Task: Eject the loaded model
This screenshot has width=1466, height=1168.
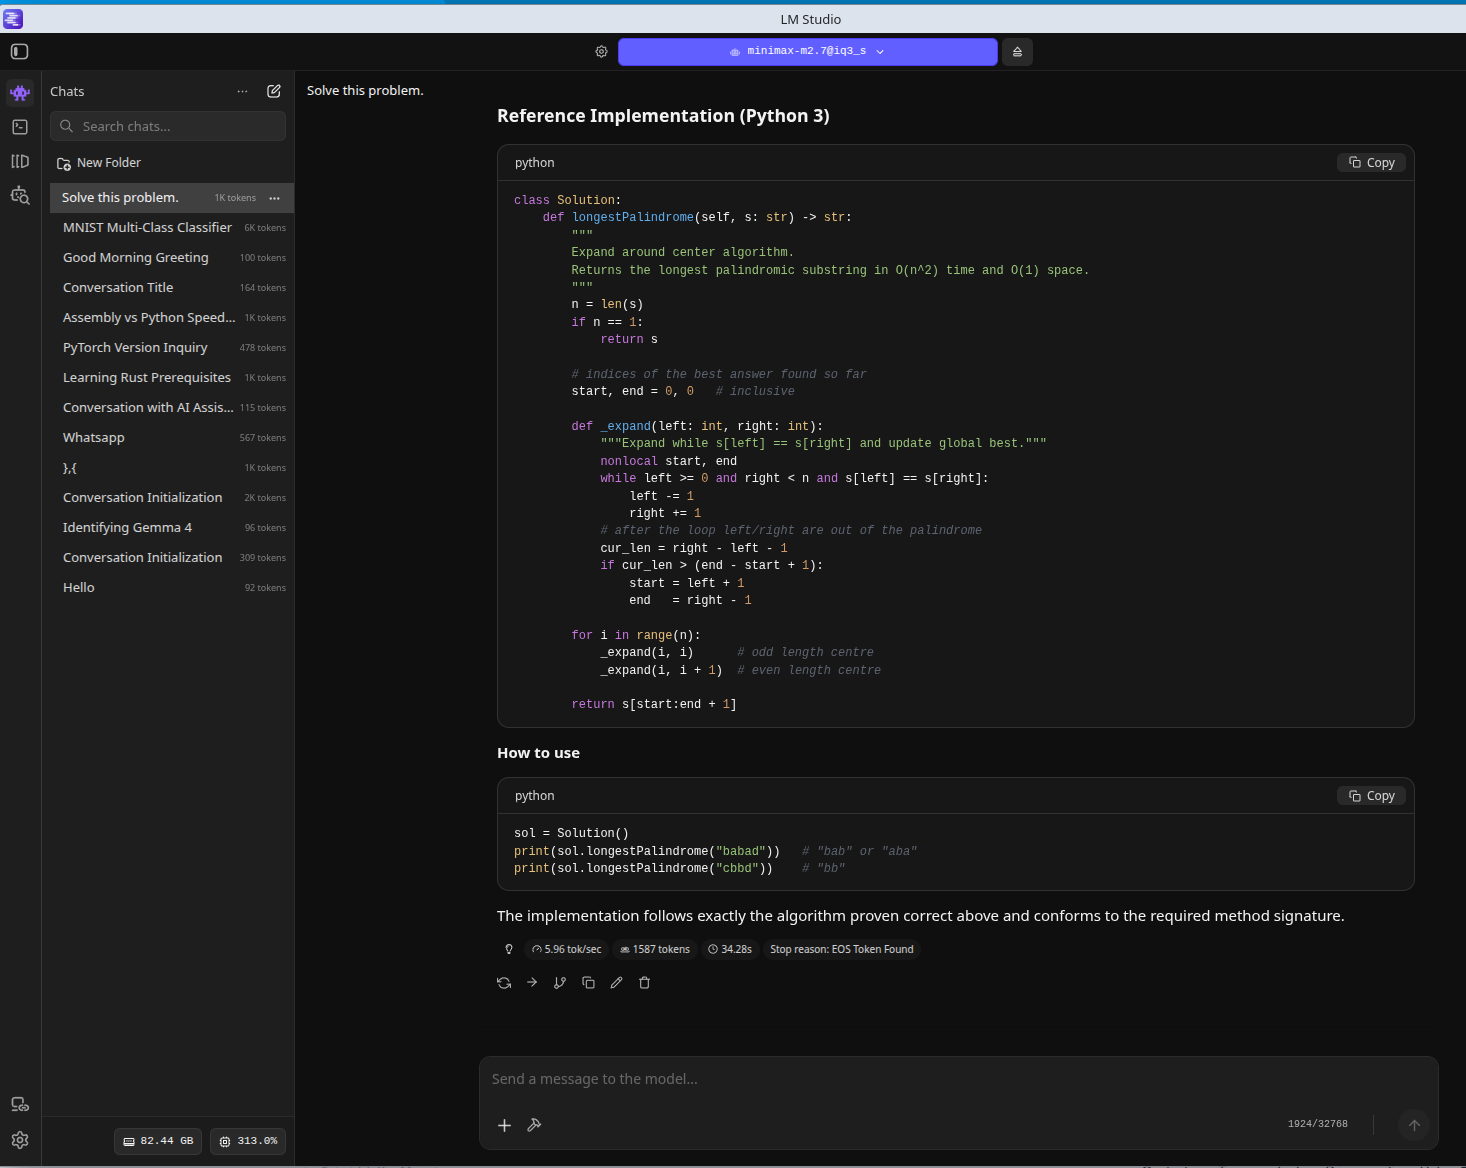Action: pos(1017,52)
